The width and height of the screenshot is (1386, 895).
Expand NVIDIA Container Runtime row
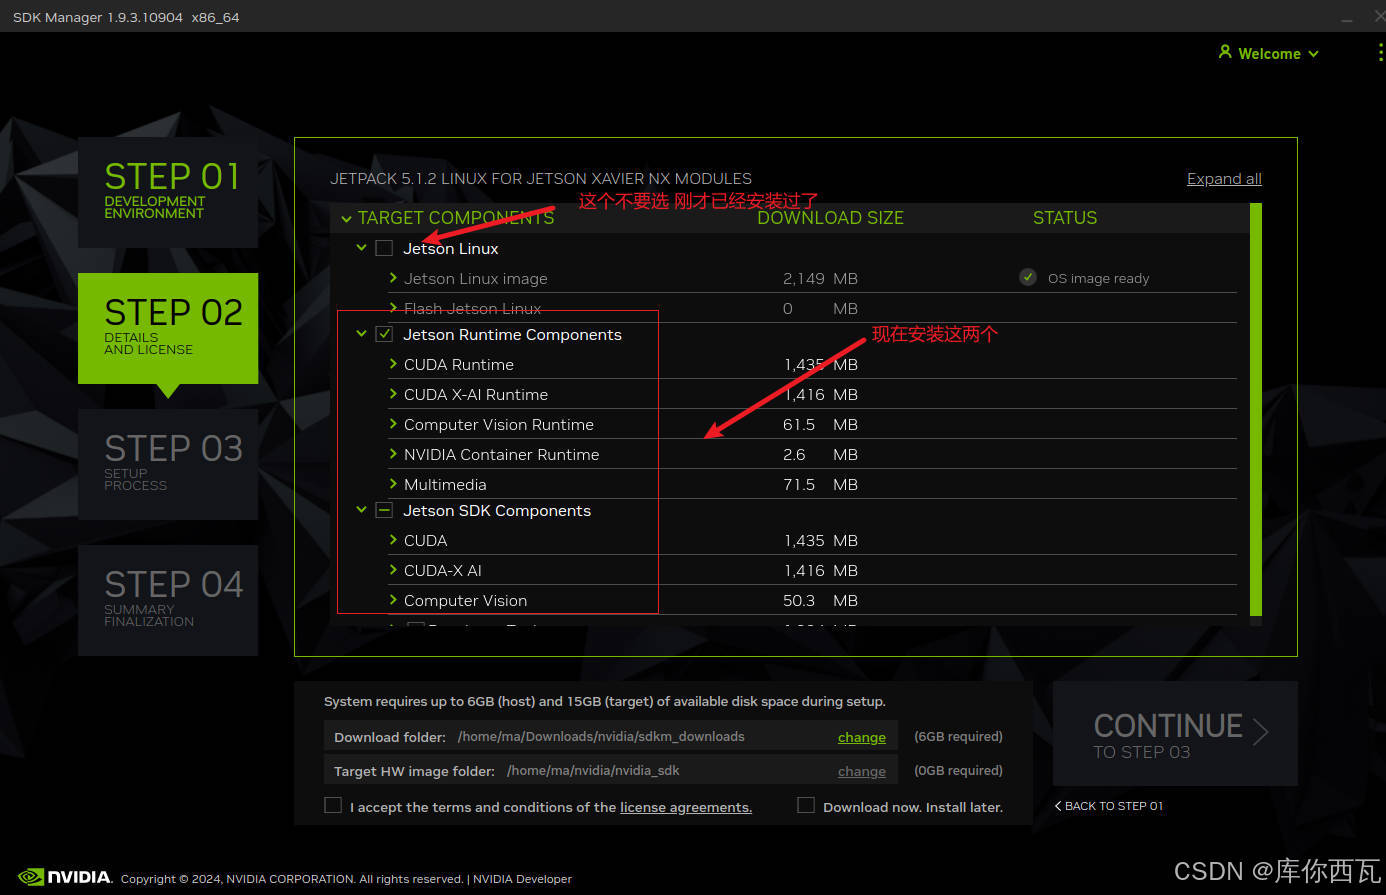pyautogui.click(x=393, y=454)
